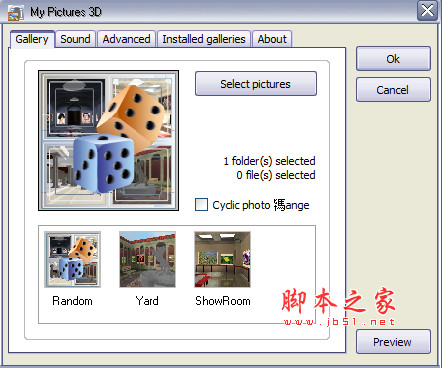This screenshot has height=368, width=442.
Task: Click the 'Random' label text
Action: 72,301
